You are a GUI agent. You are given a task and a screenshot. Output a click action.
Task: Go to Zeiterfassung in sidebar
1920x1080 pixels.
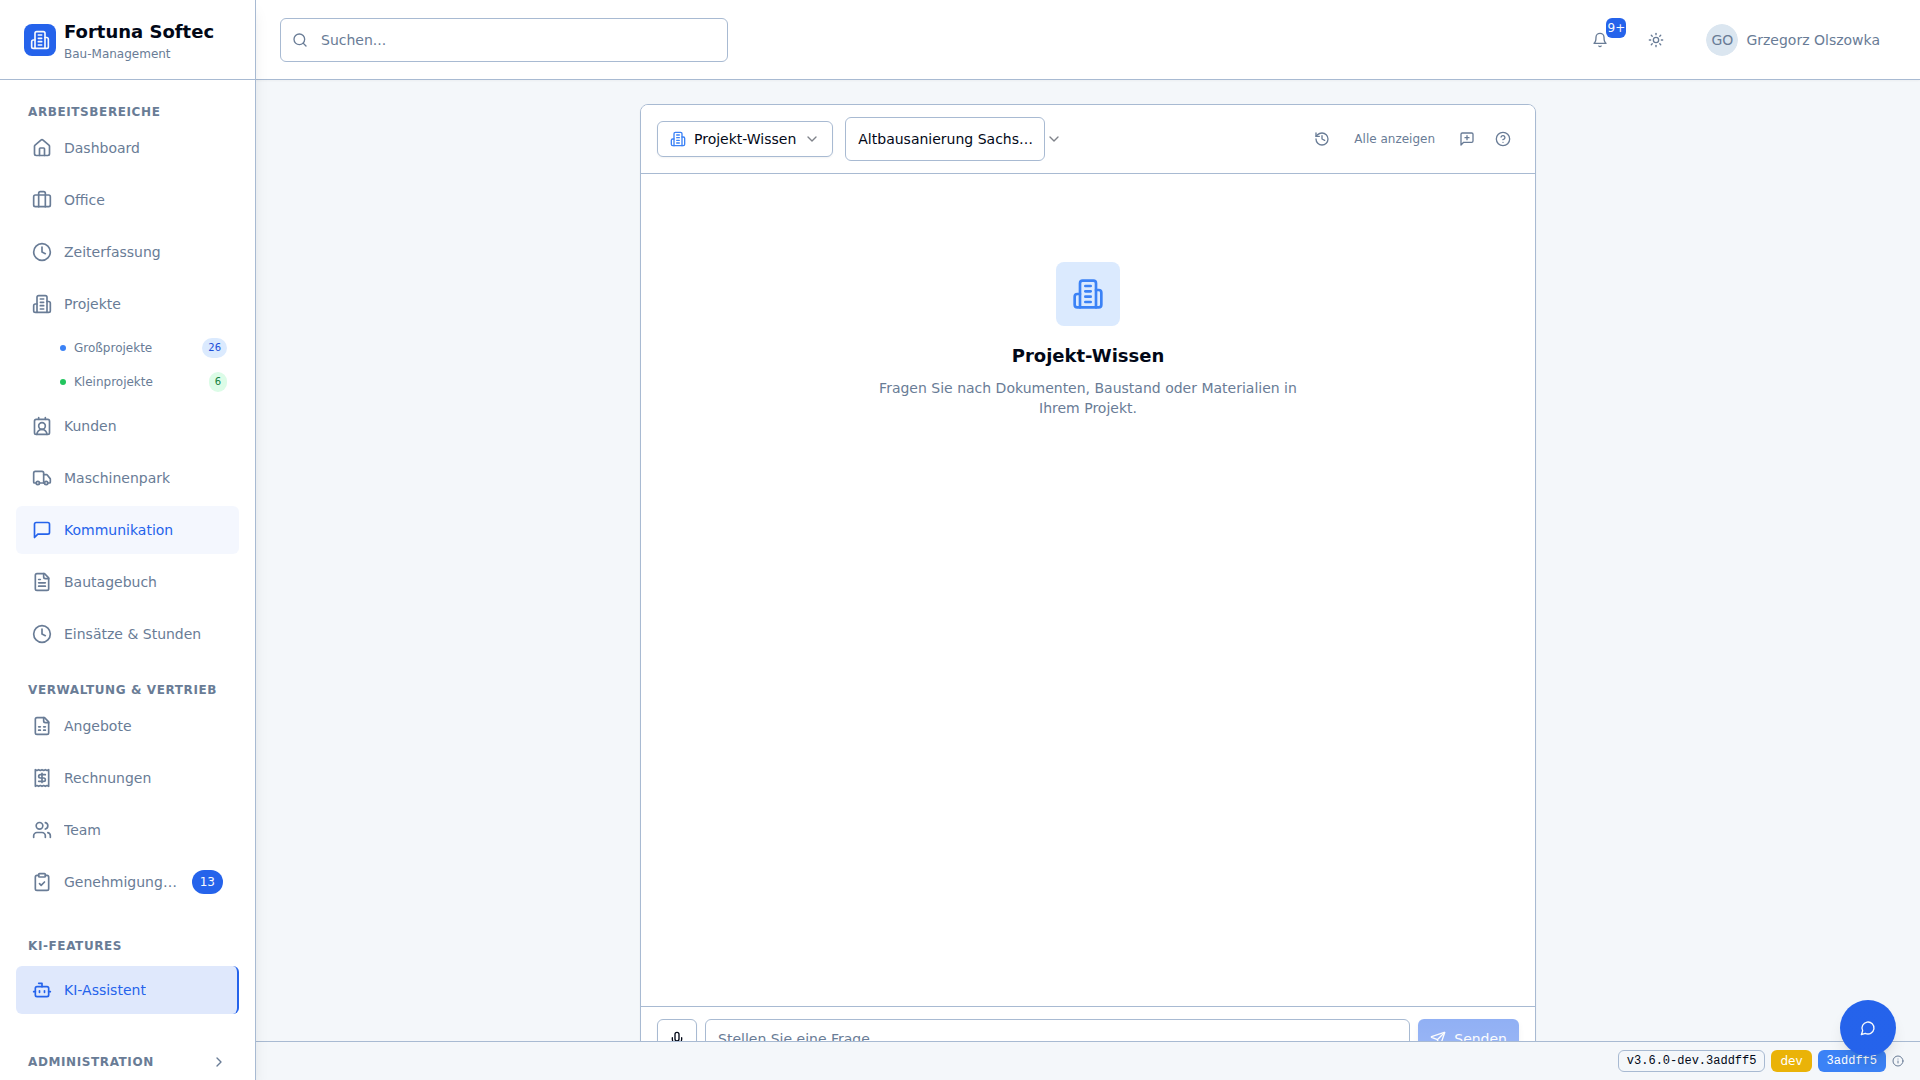112,252
